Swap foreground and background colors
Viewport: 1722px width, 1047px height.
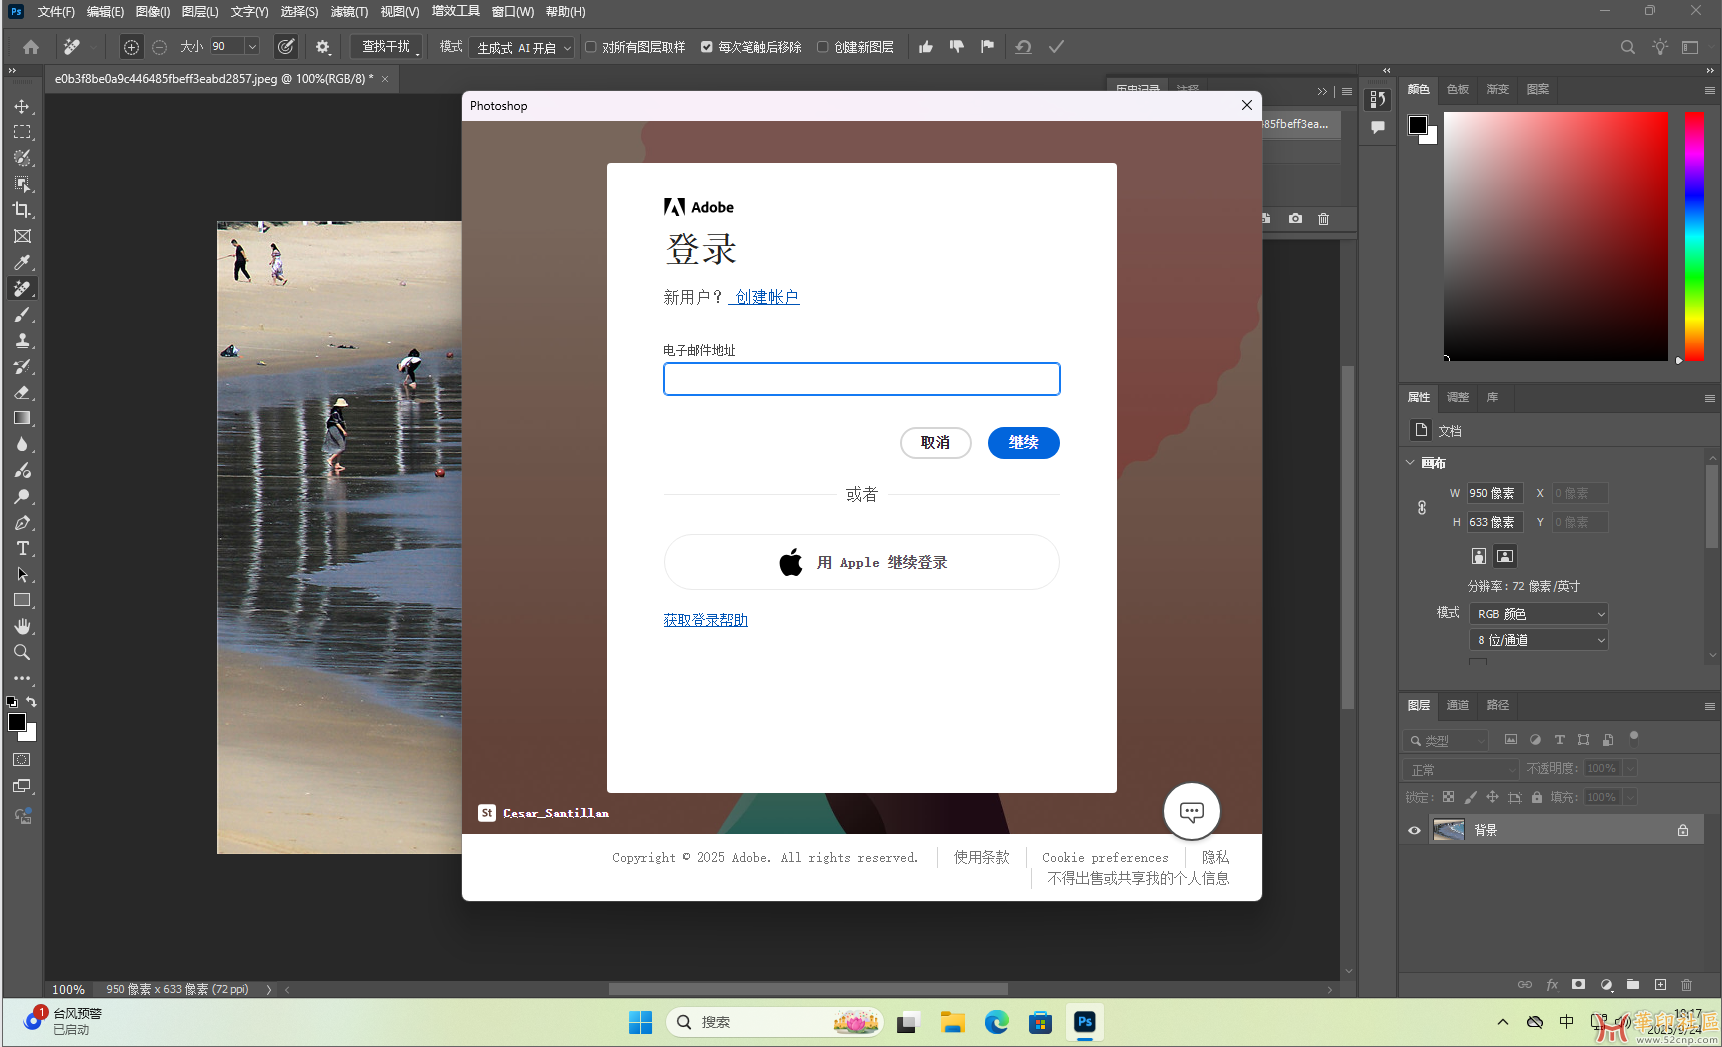tap(31, 702)
